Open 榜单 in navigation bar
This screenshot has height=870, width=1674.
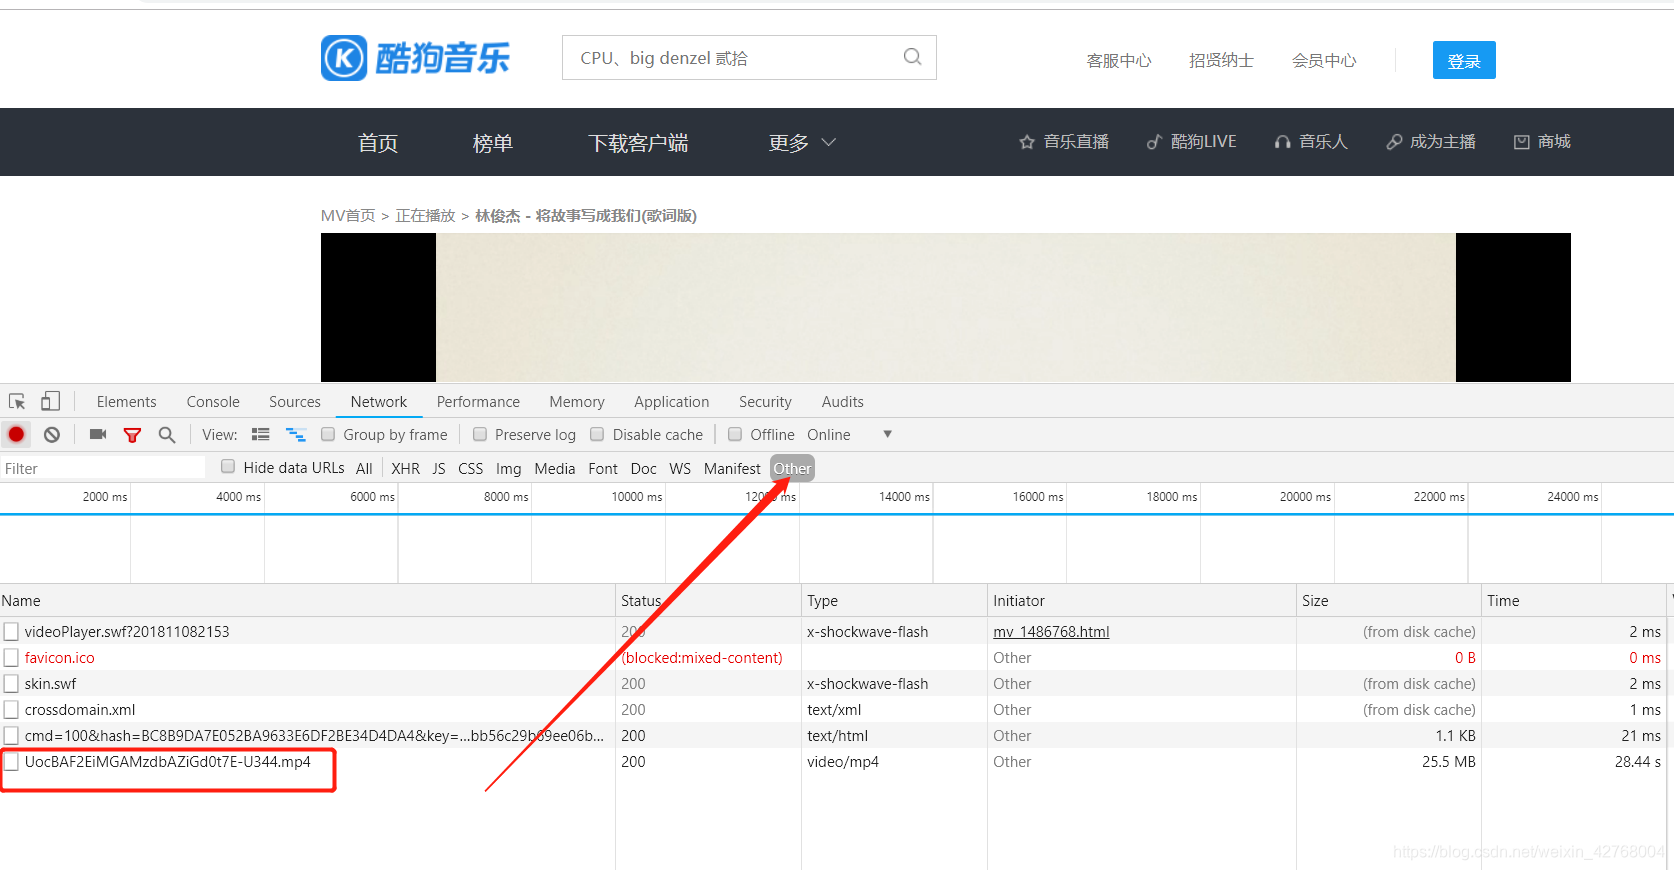click(492, 142)
